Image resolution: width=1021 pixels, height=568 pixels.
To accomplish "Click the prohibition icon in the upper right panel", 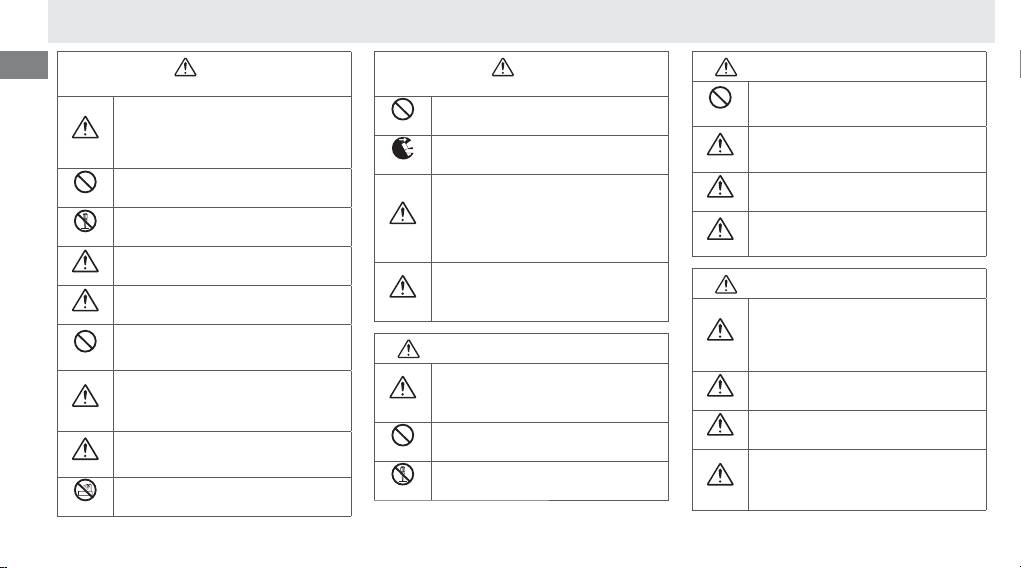I will [x=720, y=98].
